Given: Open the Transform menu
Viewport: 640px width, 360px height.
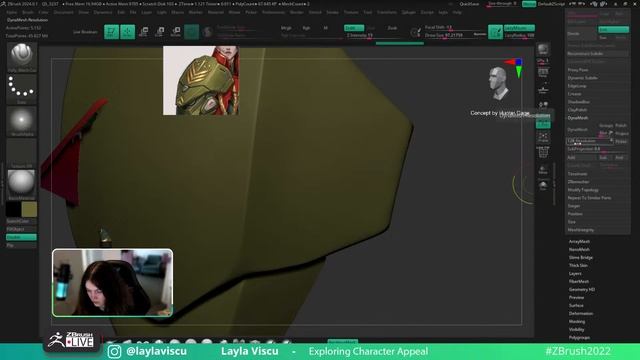Looking at the screenshot, I should coord(387,12).
